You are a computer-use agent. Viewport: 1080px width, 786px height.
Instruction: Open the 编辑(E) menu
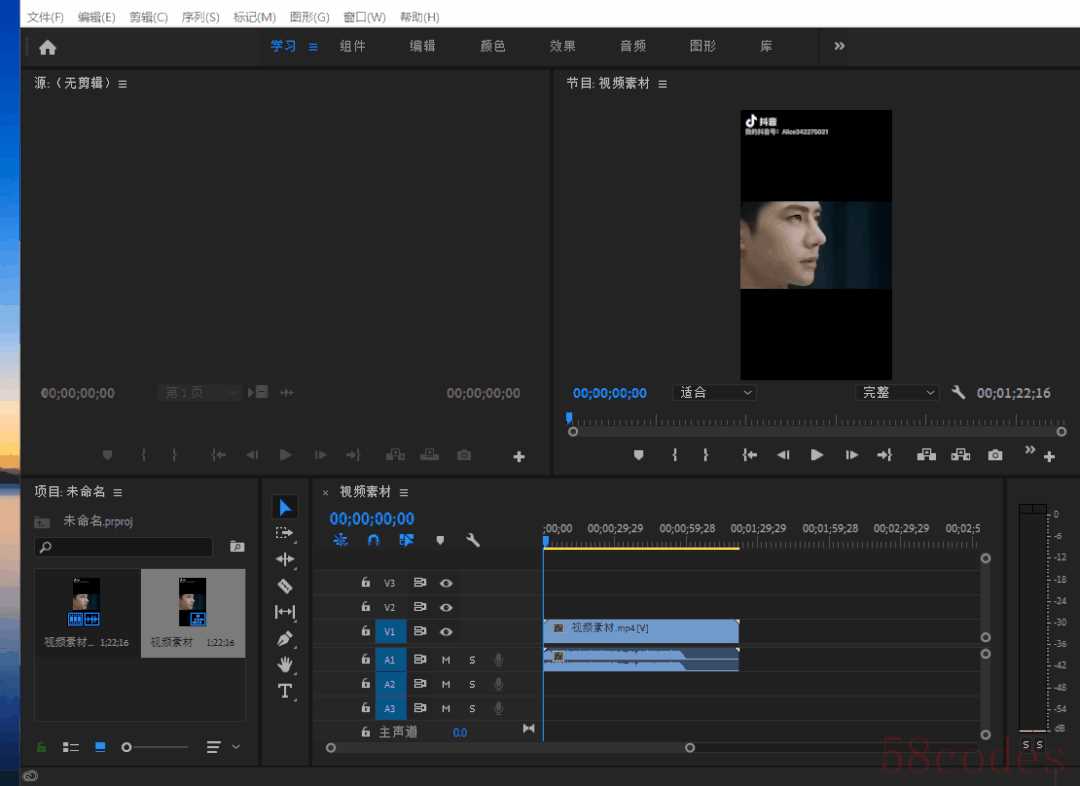point(96,17)
